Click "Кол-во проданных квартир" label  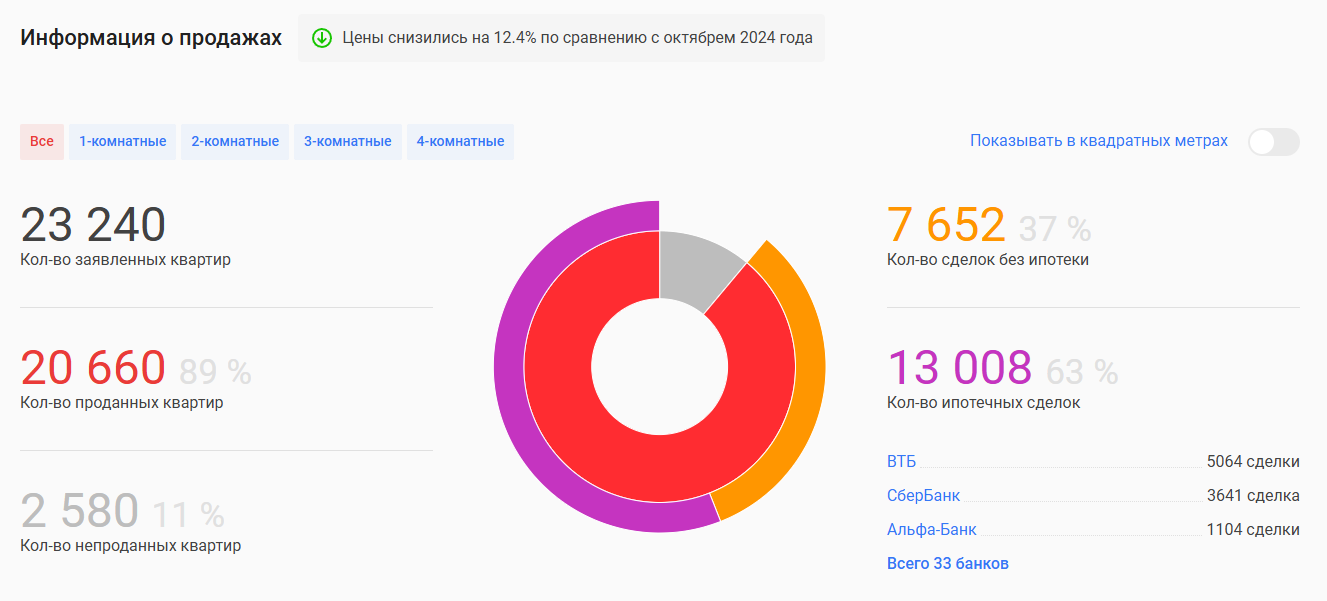click(122, 403)
